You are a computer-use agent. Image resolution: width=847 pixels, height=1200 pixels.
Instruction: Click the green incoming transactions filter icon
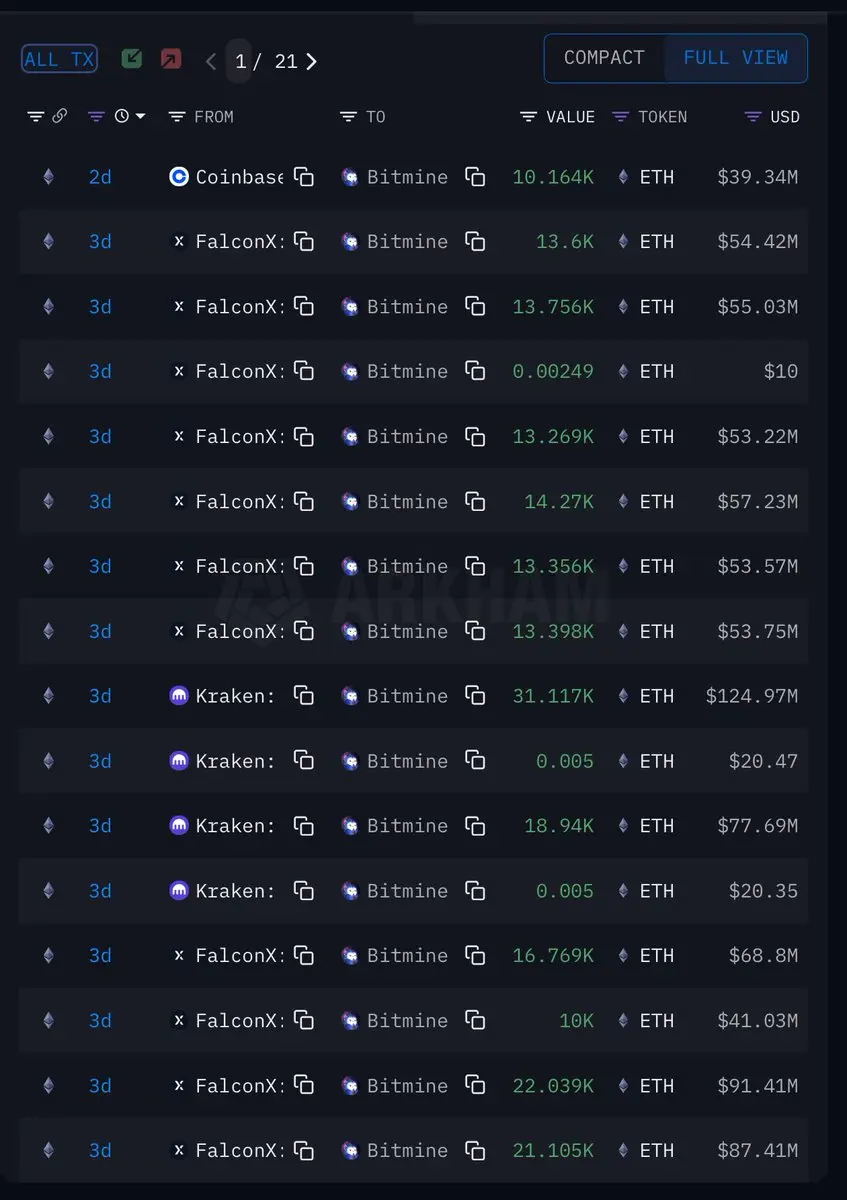[132, 59]
